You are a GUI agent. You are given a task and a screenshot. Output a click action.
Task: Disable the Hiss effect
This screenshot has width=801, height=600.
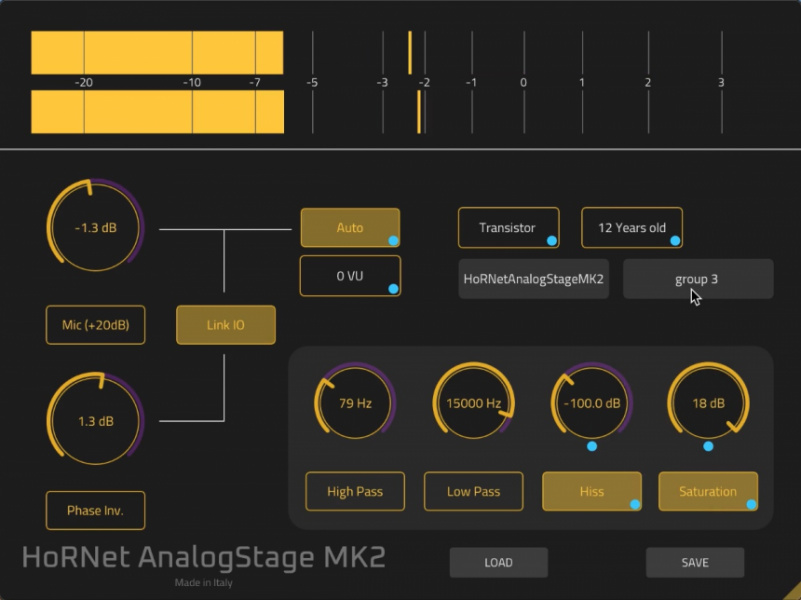[591, 491]
